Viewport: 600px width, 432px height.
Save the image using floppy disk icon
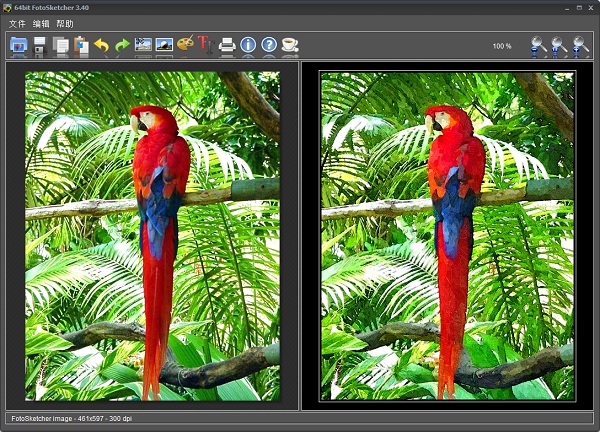[x=40, y=45]
